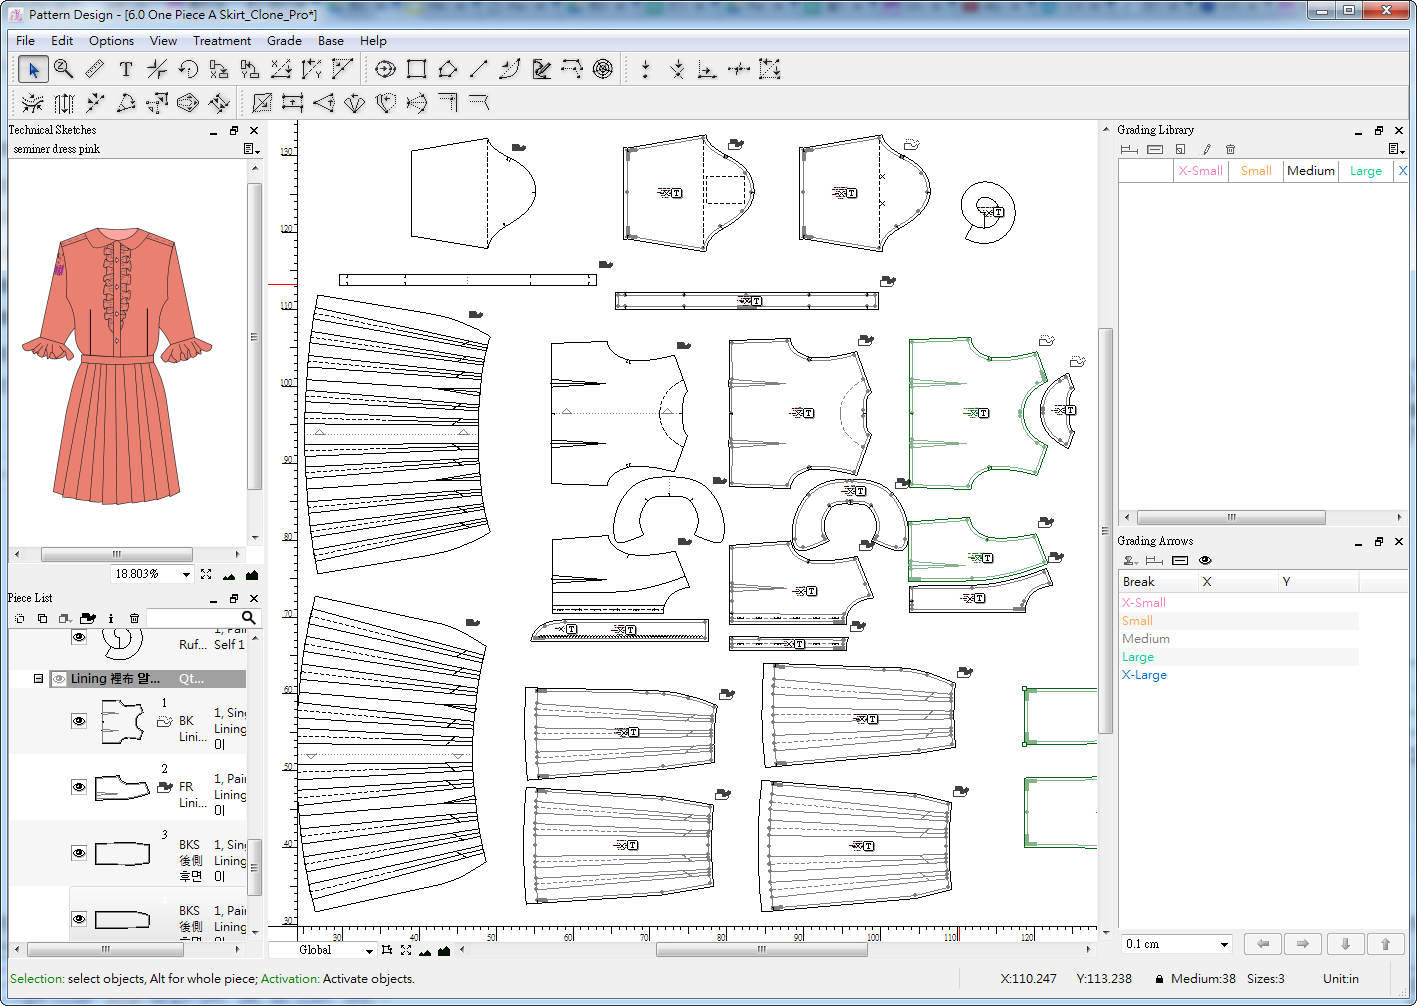Click the piece info icon in Piece List
1417x1006 pixels.
pyautogui.click(x=111, y=618)
